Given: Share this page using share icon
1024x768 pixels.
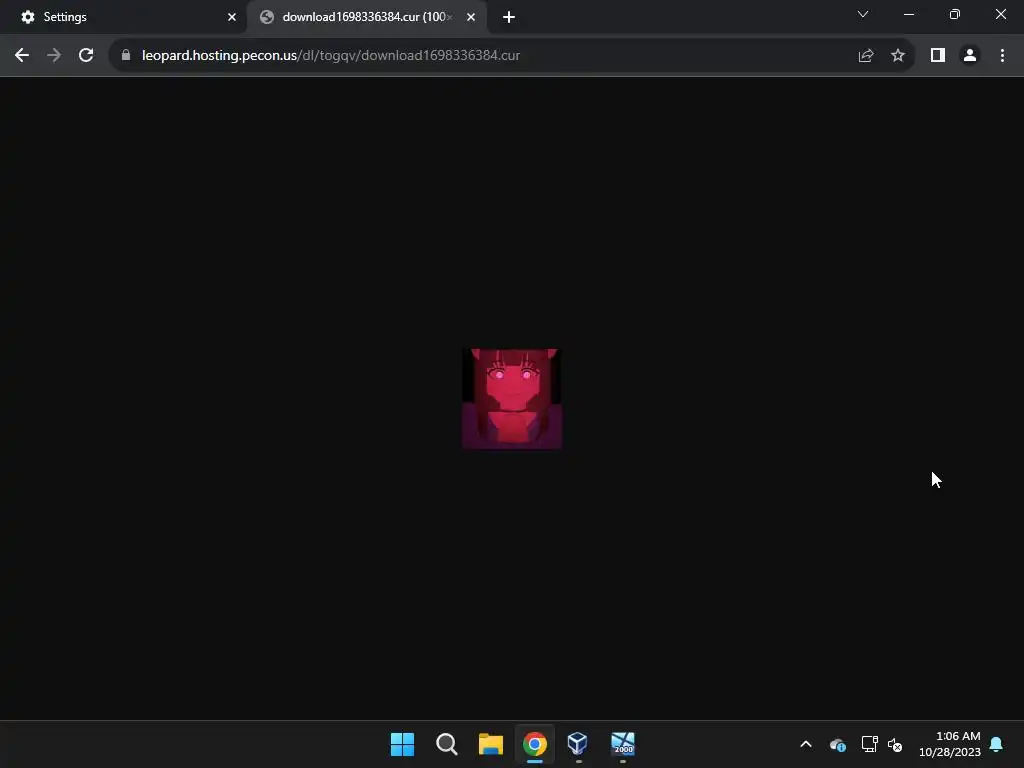Looking at the screenshot, I should (x=866, y=56).
